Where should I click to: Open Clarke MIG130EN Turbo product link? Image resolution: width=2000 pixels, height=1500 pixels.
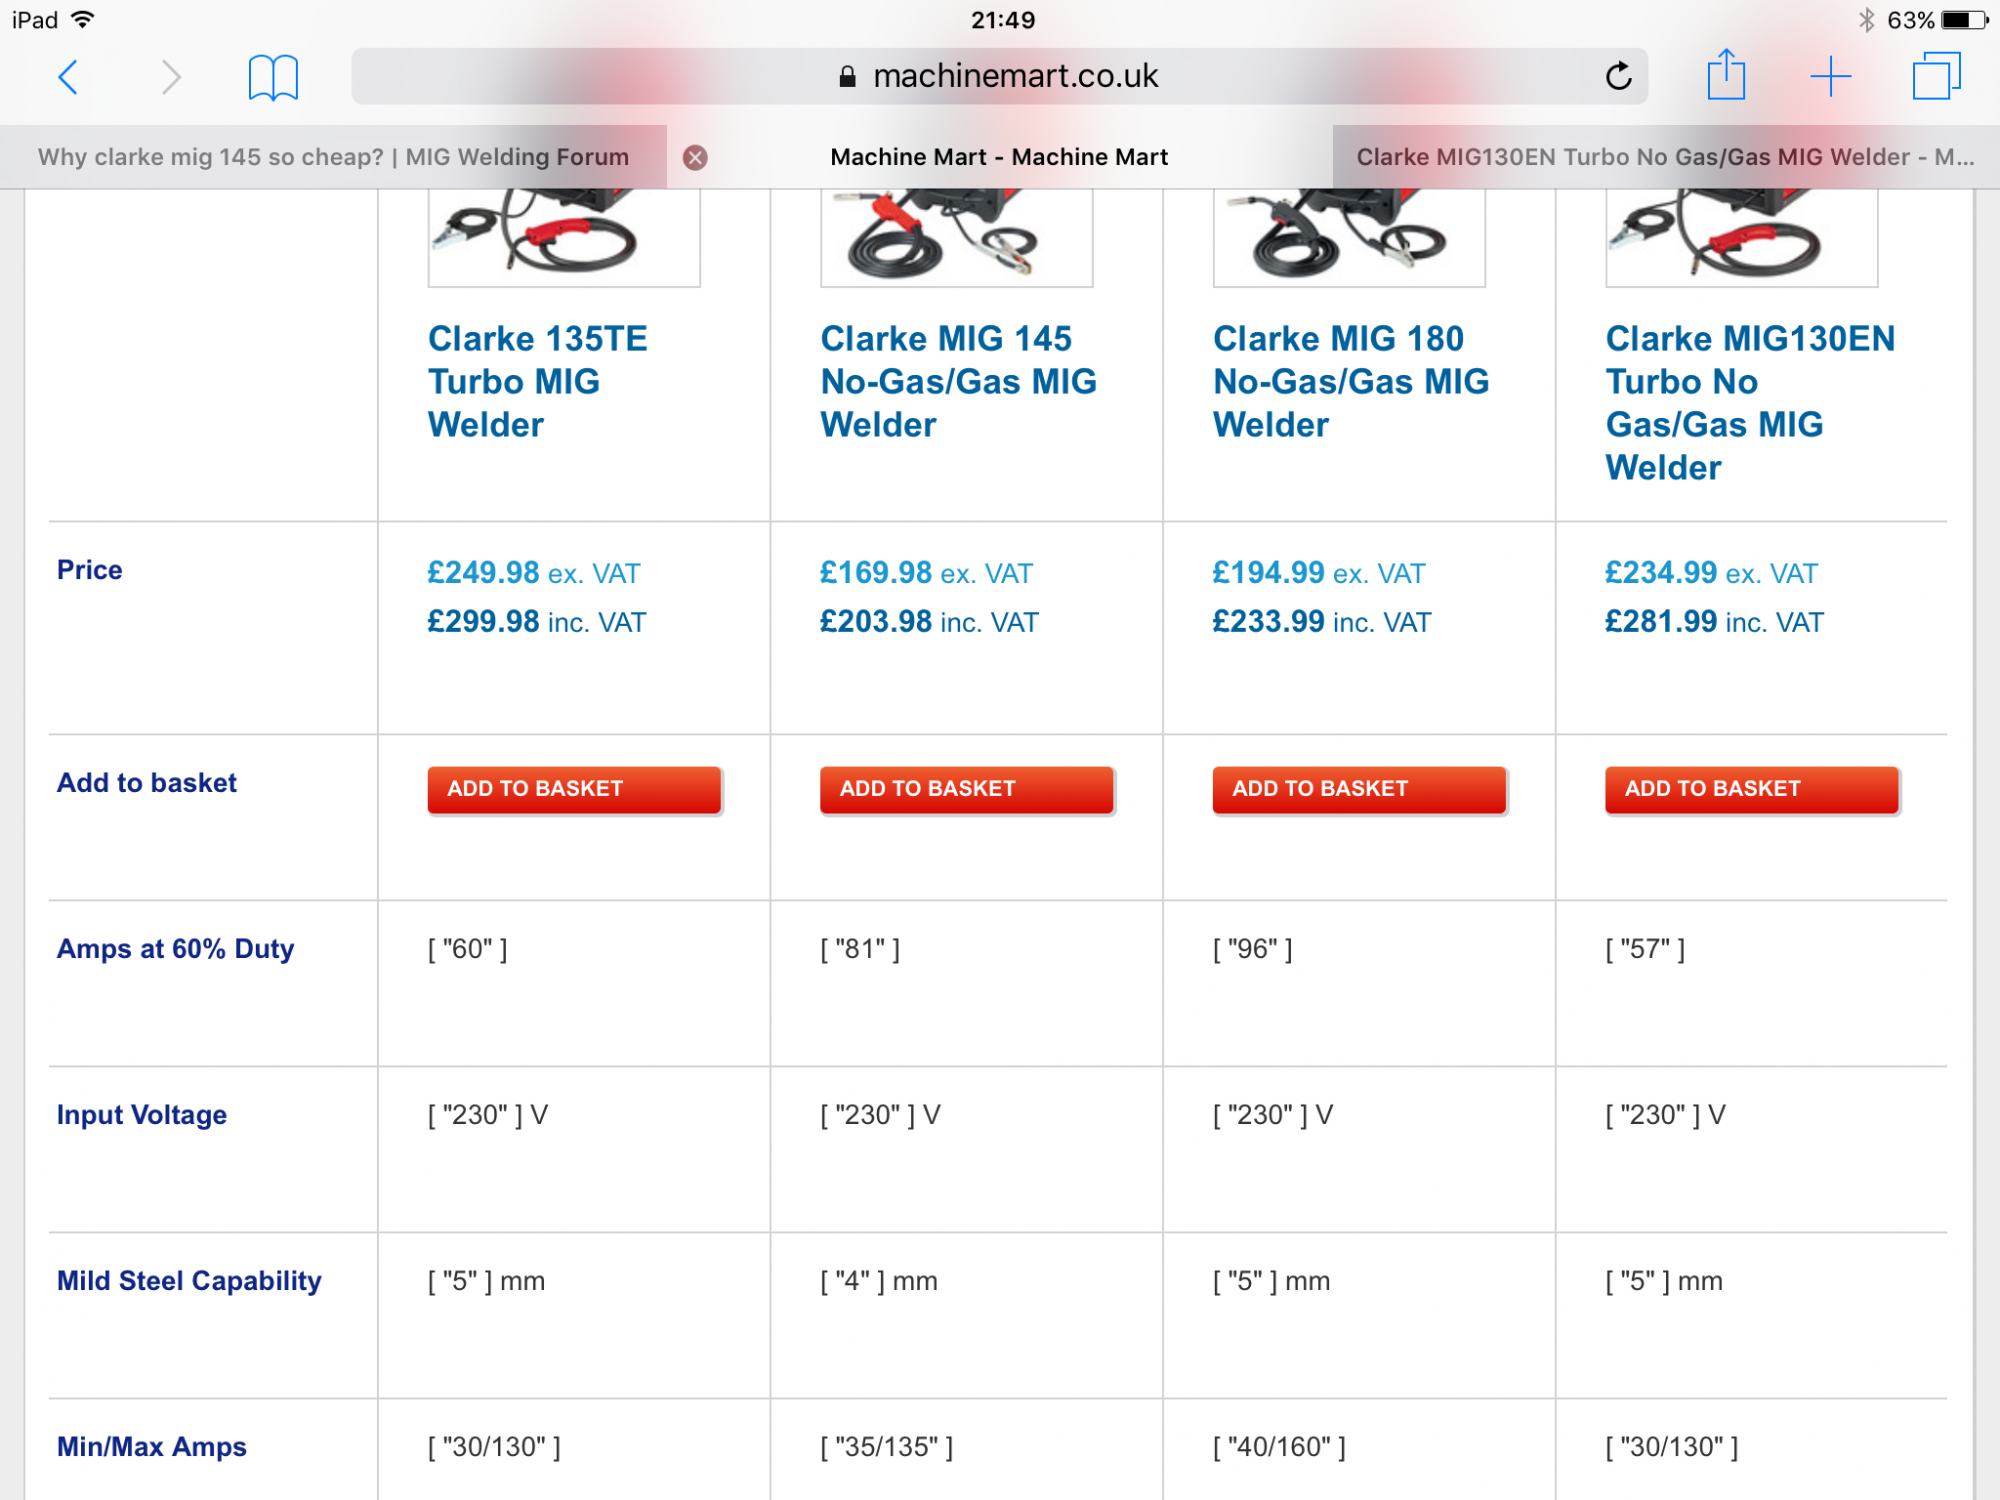pyautogui.click(x=1750, y=403)
